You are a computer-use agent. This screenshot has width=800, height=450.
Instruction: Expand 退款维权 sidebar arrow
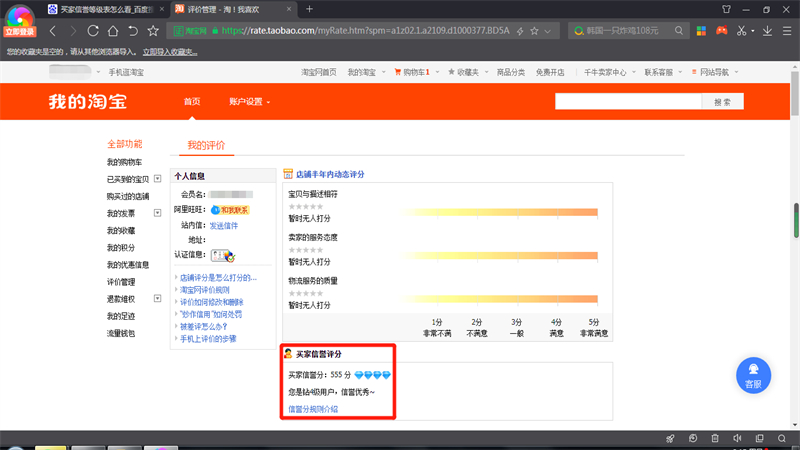pyautogui.click(x=158, y=298)
